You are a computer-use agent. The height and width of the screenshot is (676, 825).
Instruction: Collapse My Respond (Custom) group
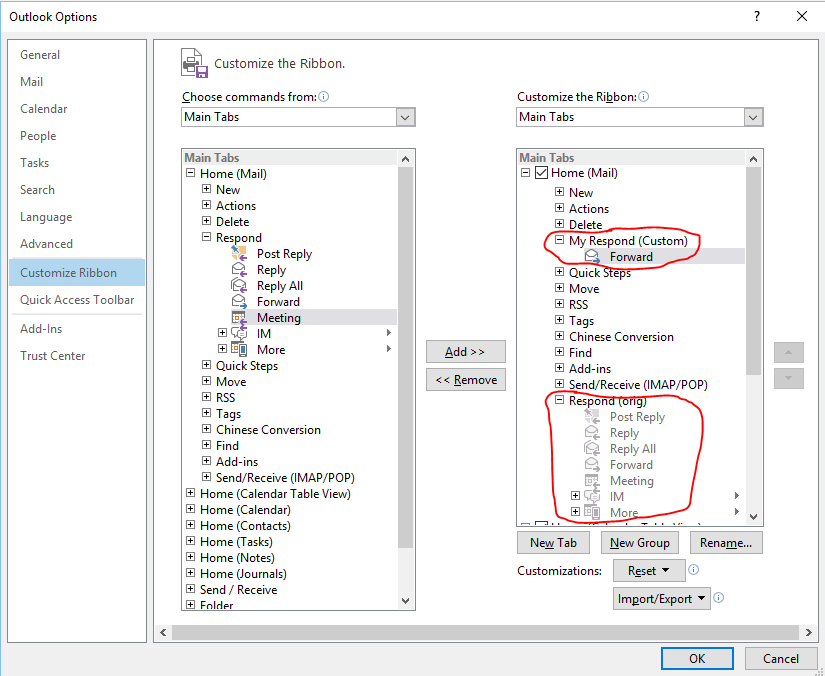click(x=559, y=240)
